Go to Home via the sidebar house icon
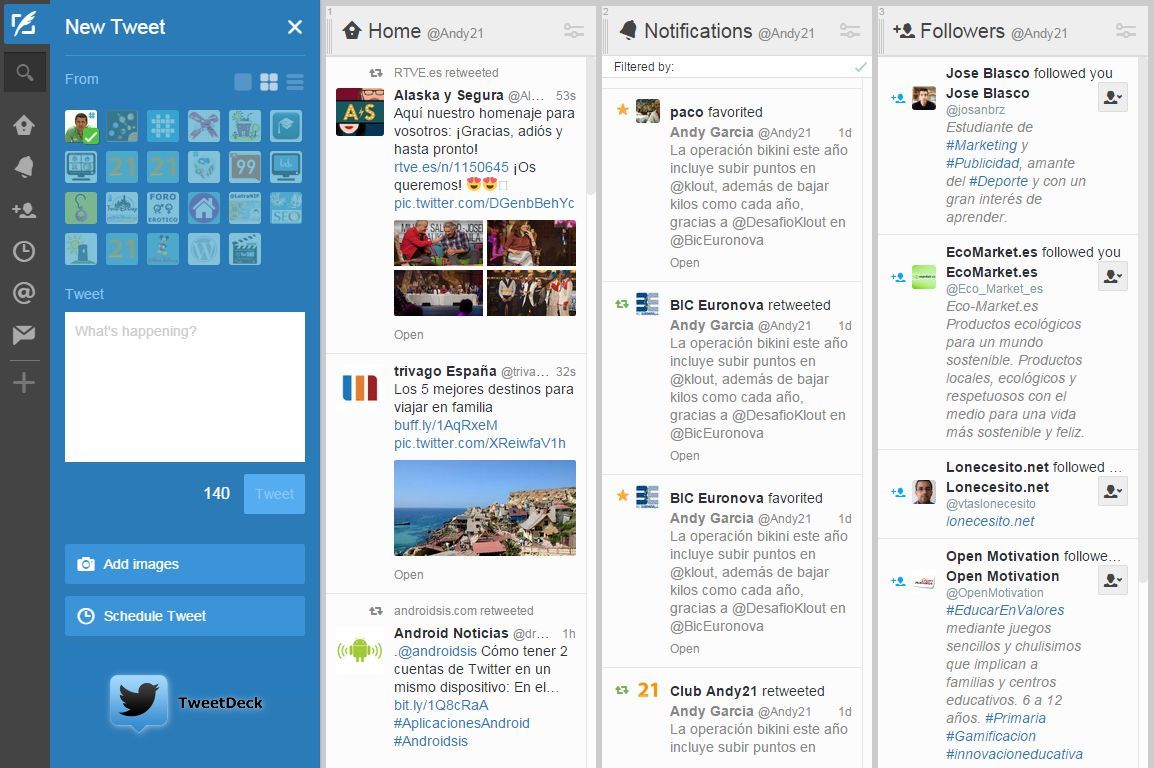1154x768 pixels. (24, 125)
